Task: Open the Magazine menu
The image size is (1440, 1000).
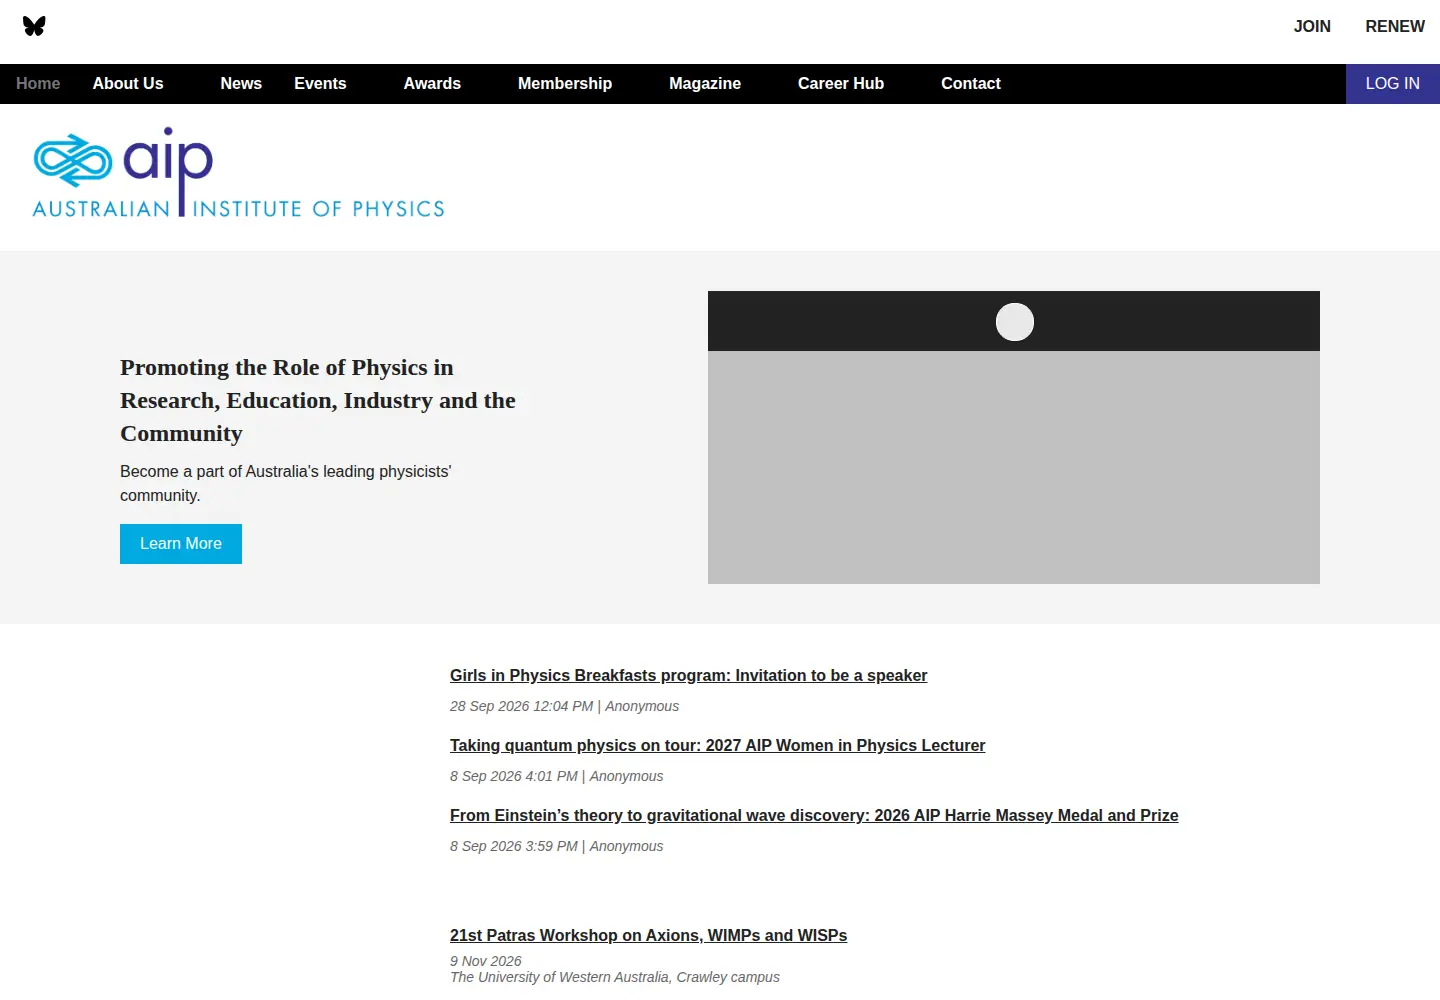Action: (x=705, y=84)
